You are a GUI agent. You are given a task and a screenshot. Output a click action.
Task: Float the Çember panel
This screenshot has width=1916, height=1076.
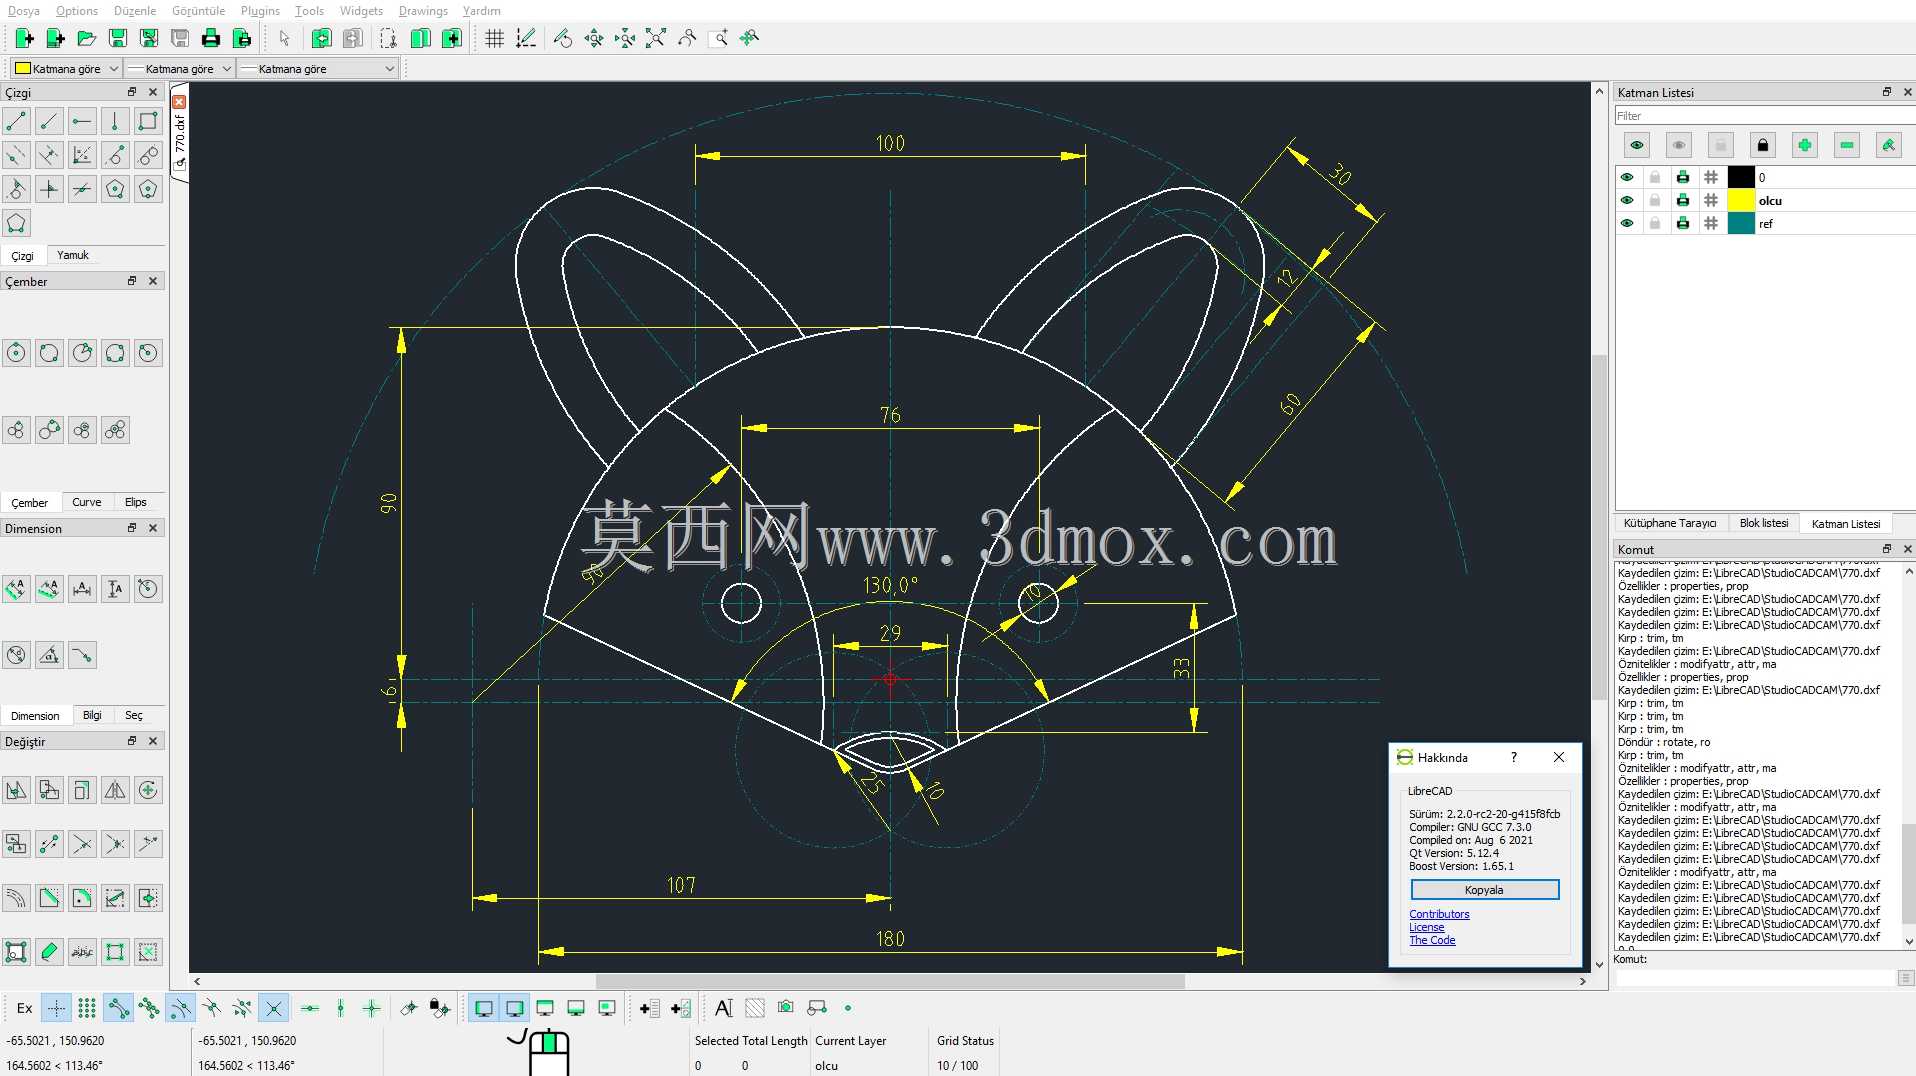coord(132,281)
